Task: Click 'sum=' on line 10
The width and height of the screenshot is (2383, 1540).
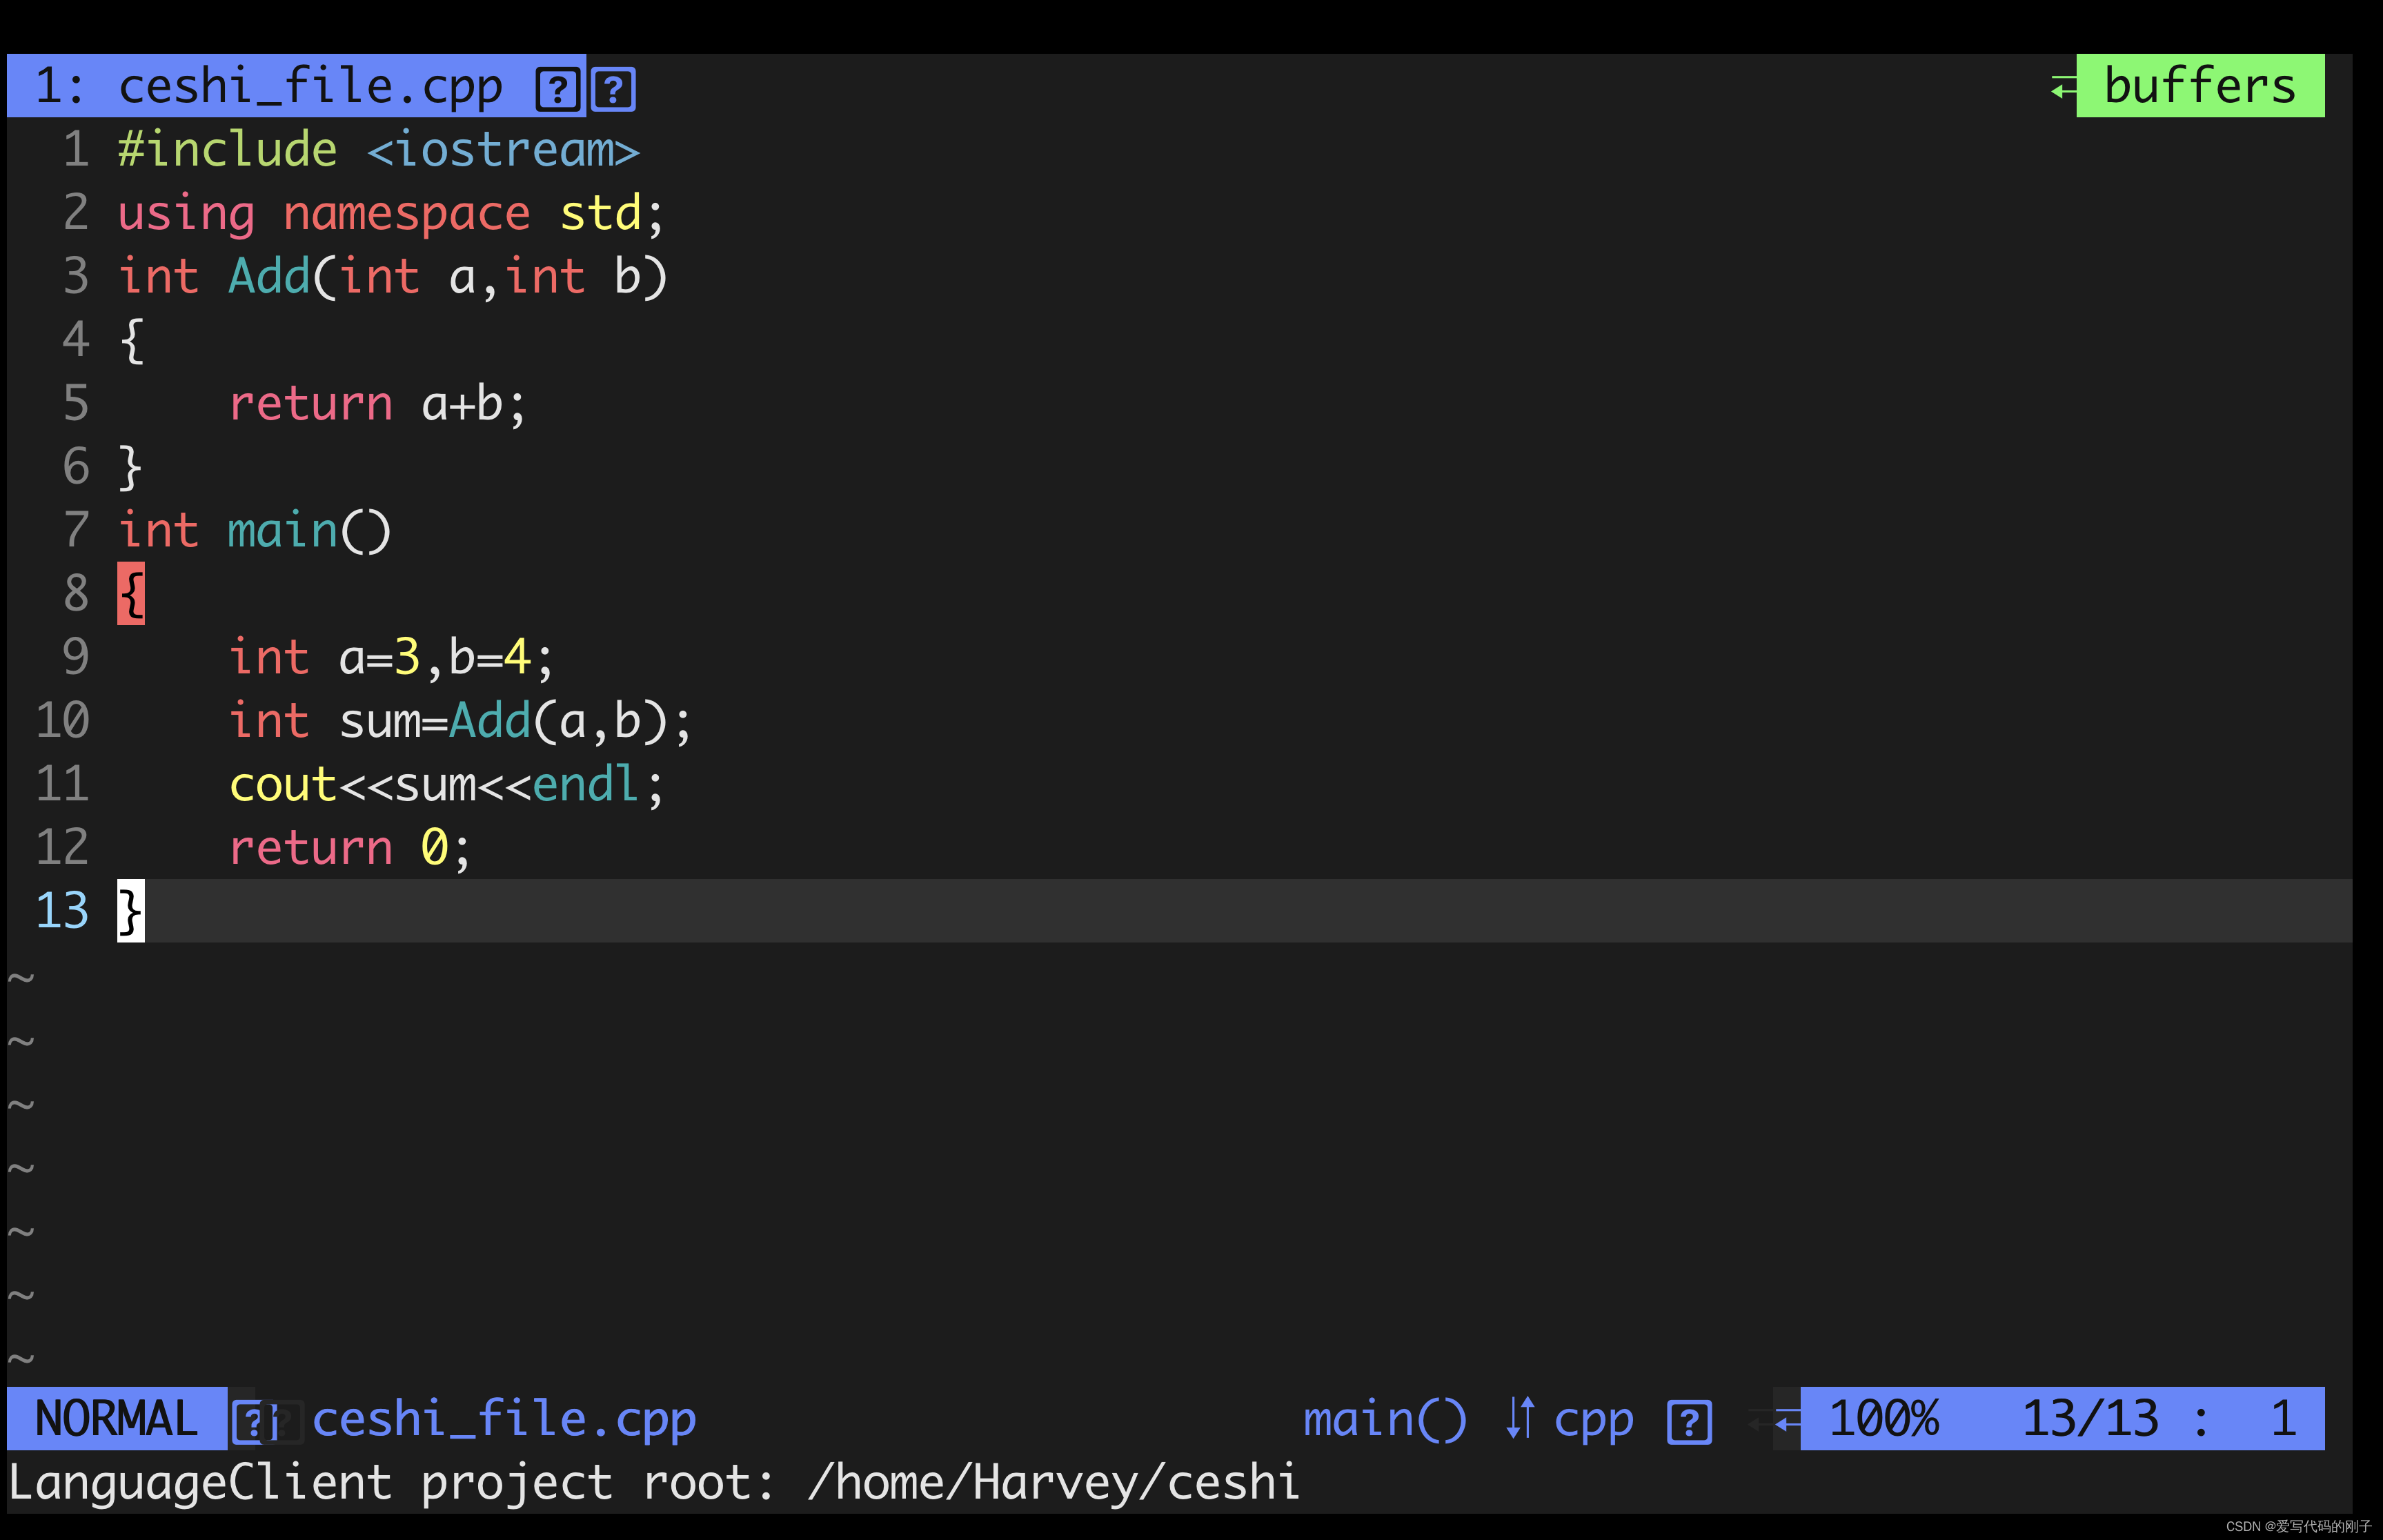Action: (393, 722)
